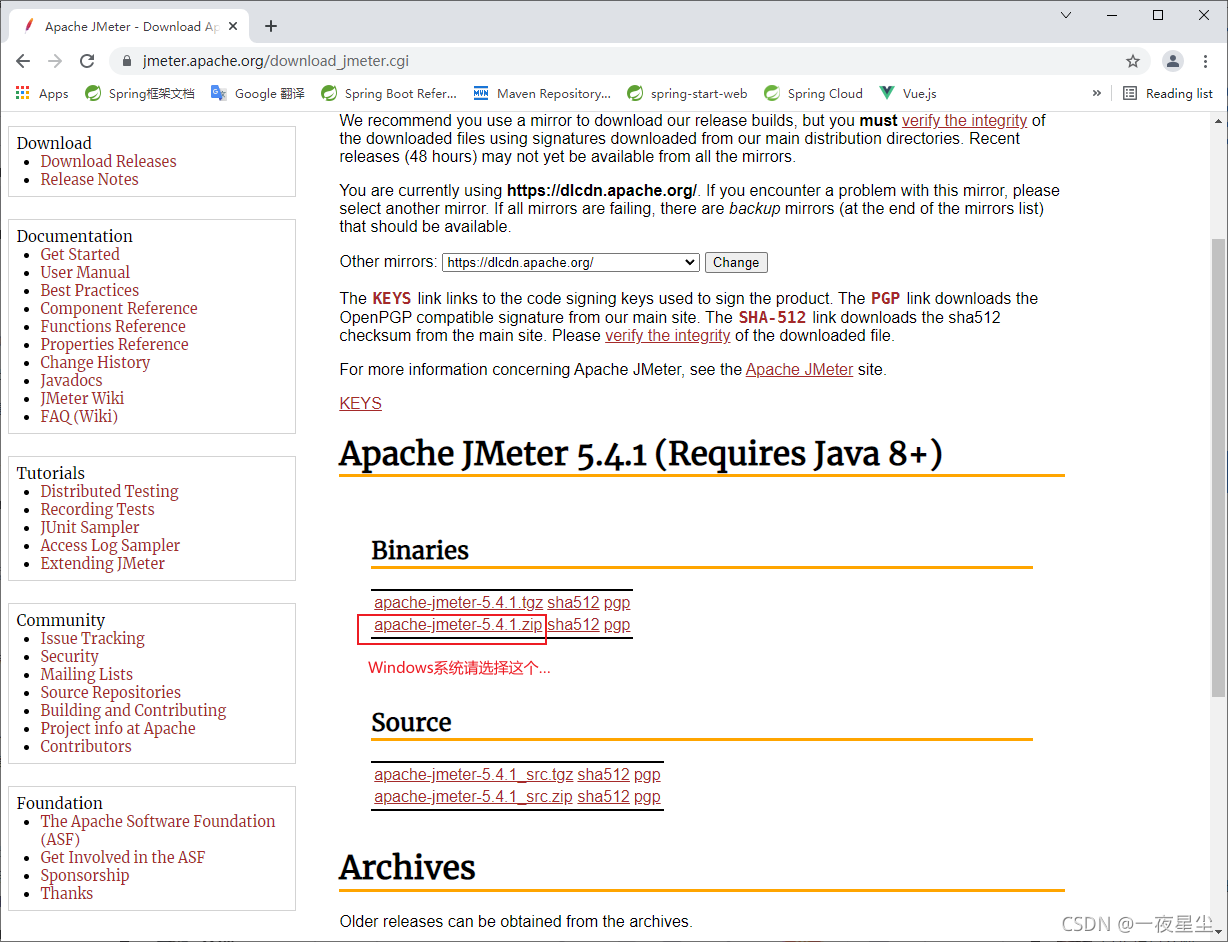Image resolution: width=1228 pixels, height=942 pixels.
Task: Bookmark this page with the star icon
Action: 1133,61
